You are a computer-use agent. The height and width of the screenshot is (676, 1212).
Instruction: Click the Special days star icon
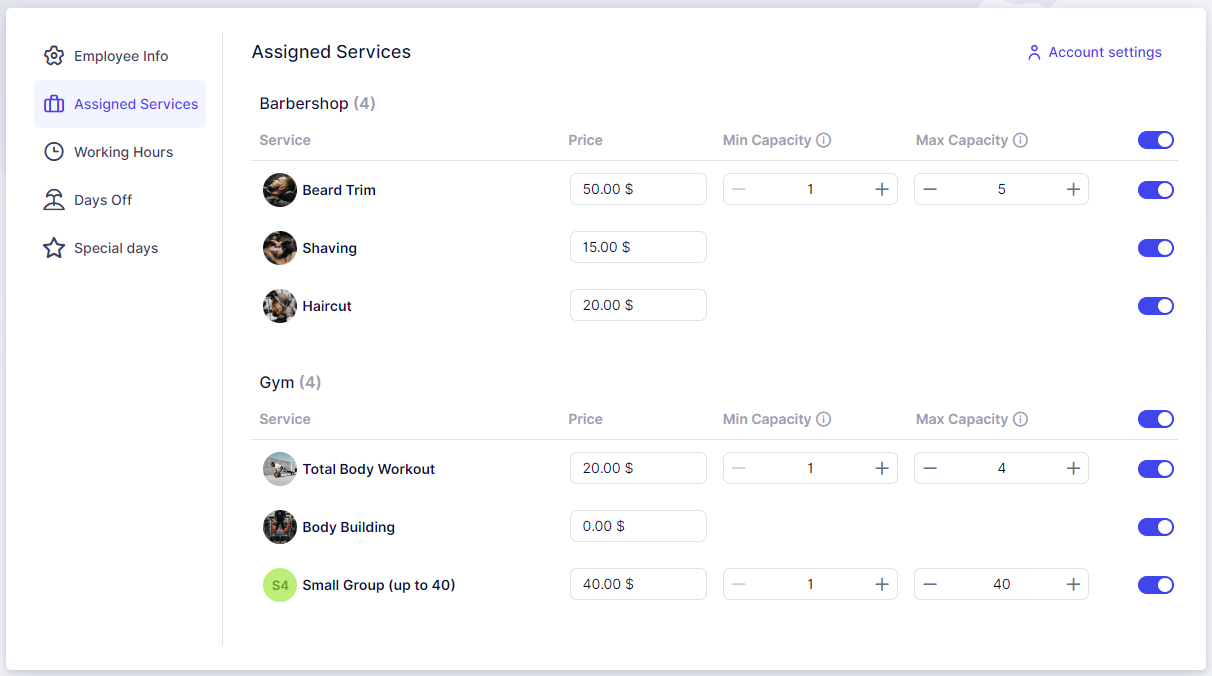tap(54, 248)
